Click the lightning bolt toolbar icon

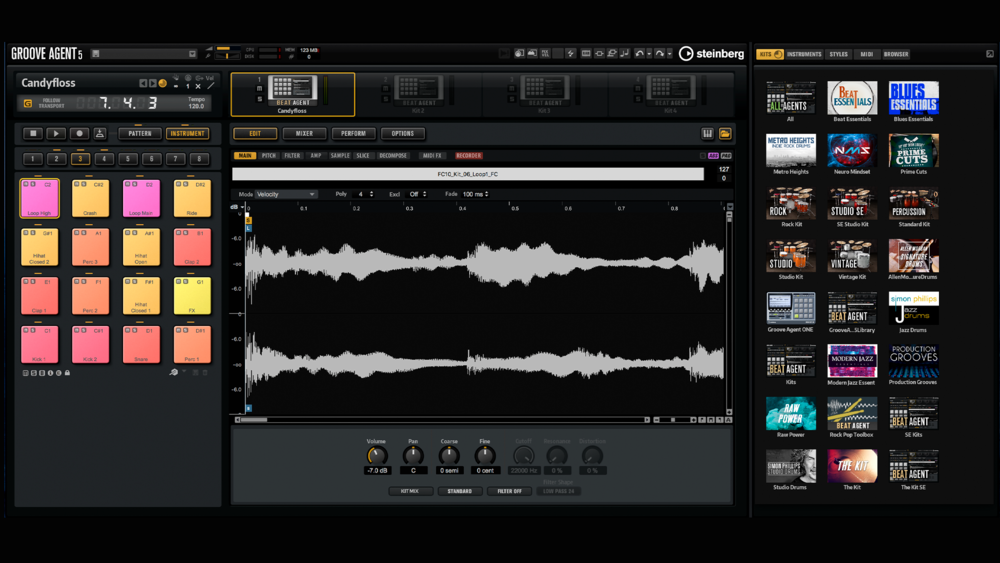pos(571,54)
